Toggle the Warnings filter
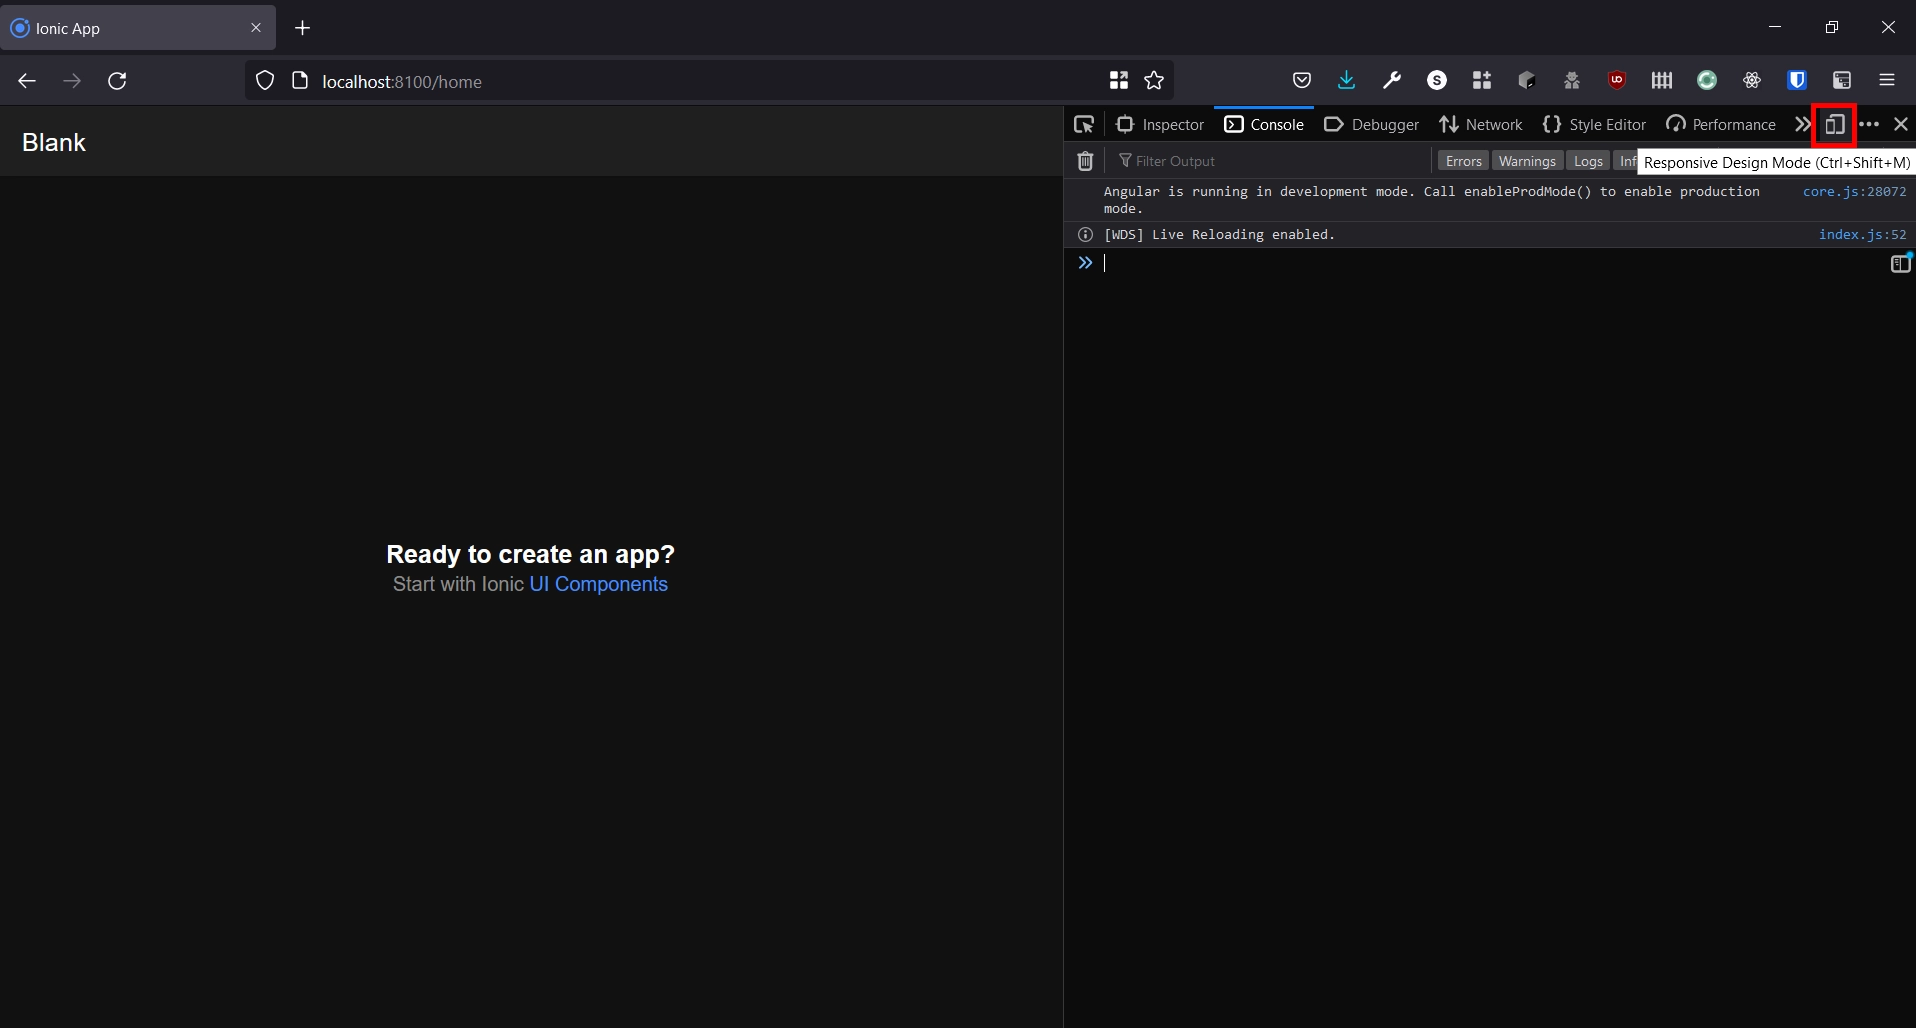This screenshot has width=1916, height=1028. coord(1527,160)
